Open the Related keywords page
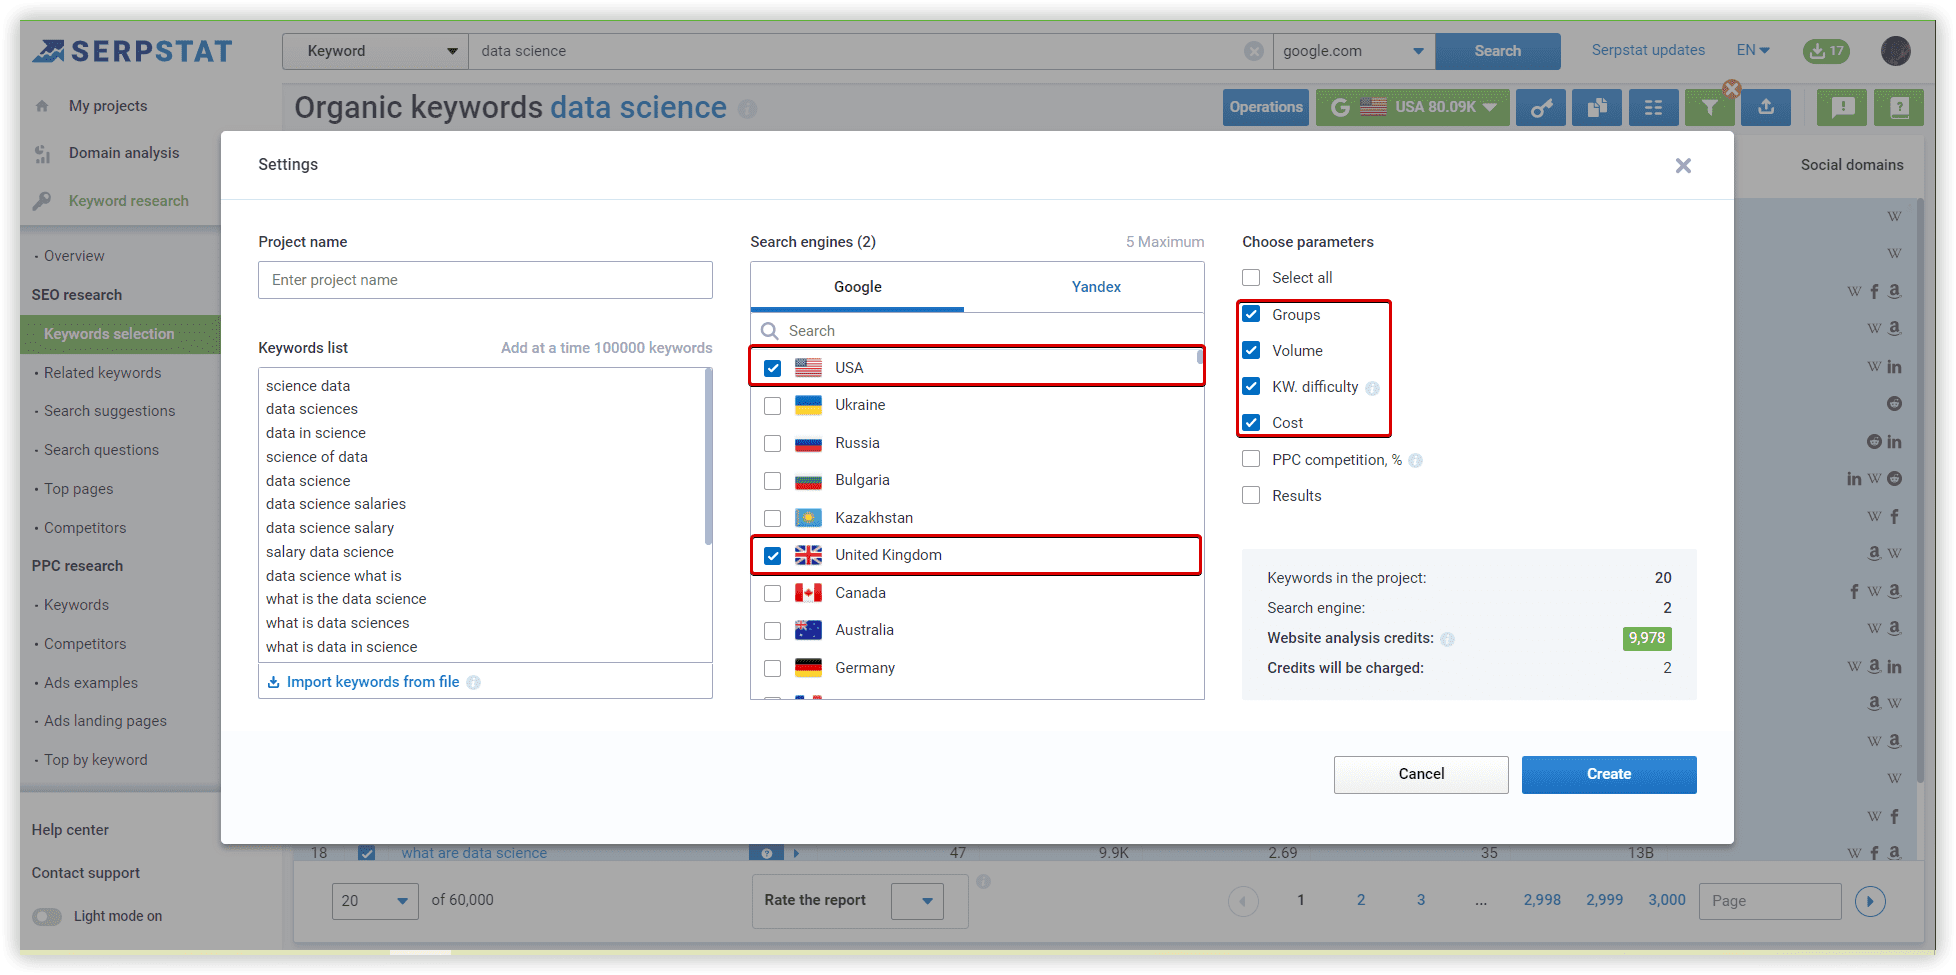The width and height of the screenshot is (1956, 975). coord(103,372)
